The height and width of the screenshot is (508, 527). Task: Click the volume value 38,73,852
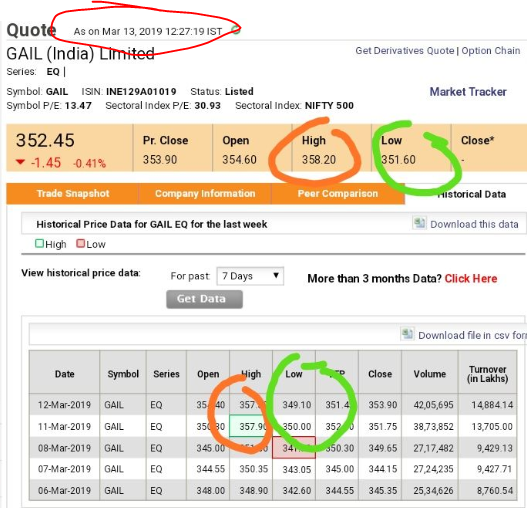tap(433, 427)
